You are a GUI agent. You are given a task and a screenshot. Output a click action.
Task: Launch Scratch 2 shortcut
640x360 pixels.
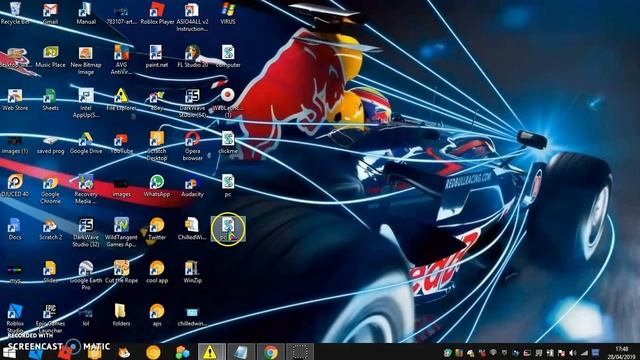pyautogui.click(x=50, y=229)
